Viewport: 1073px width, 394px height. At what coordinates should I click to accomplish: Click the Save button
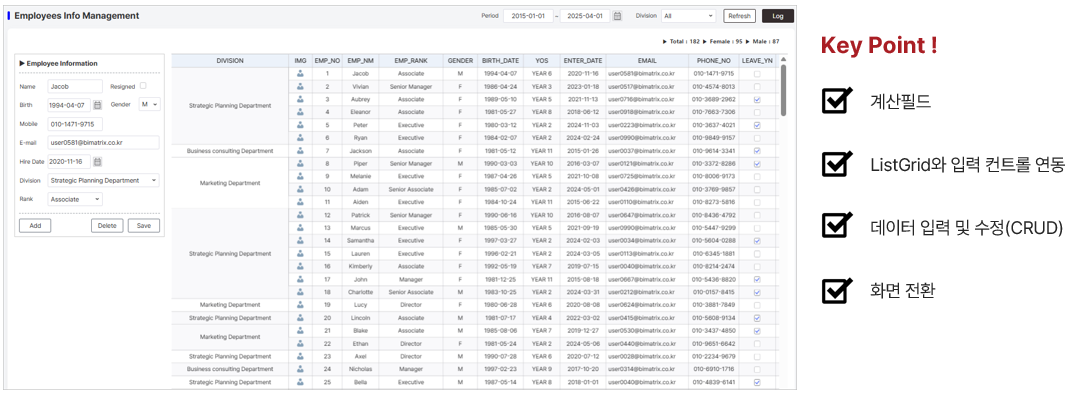[x=144, y=226]
